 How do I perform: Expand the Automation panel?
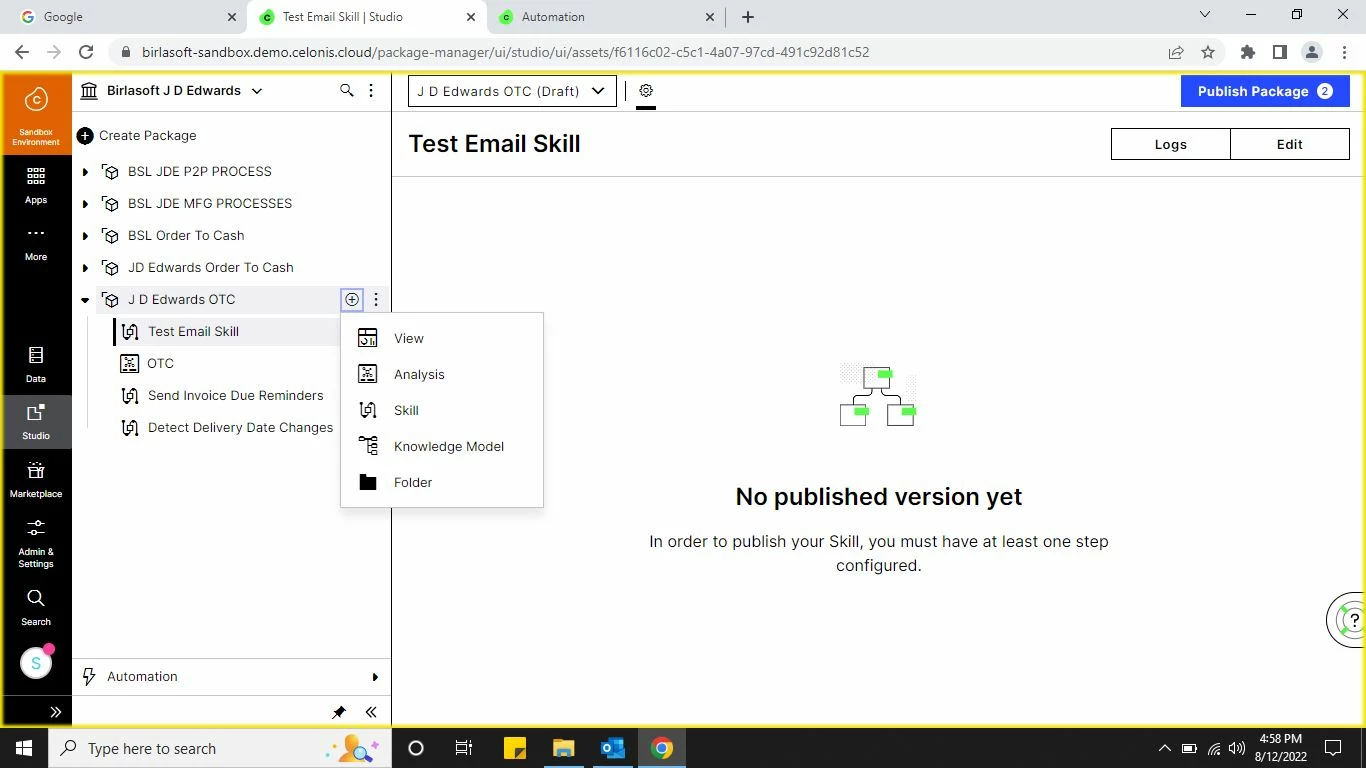tap(231, 677)
